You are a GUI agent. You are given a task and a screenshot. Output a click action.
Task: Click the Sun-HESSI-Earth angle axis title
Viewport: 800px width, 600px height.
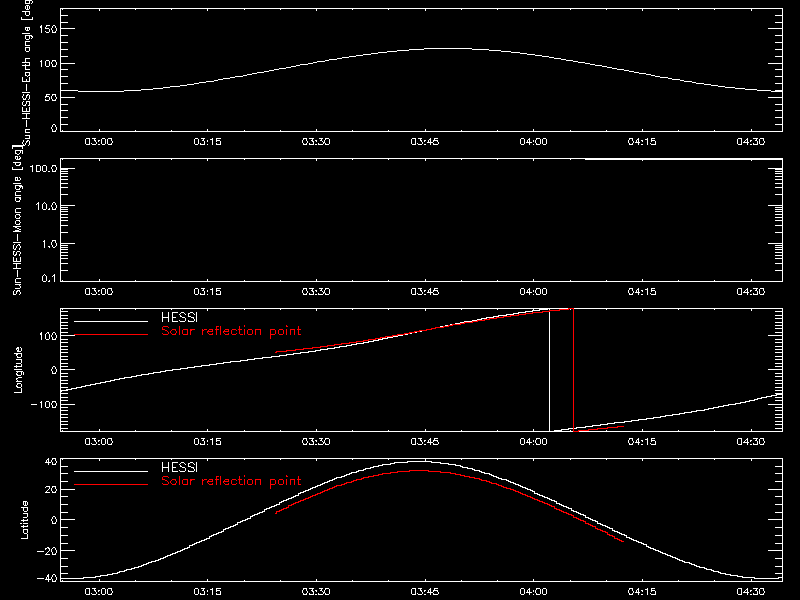pyautogui.click(x=27, y=72)
